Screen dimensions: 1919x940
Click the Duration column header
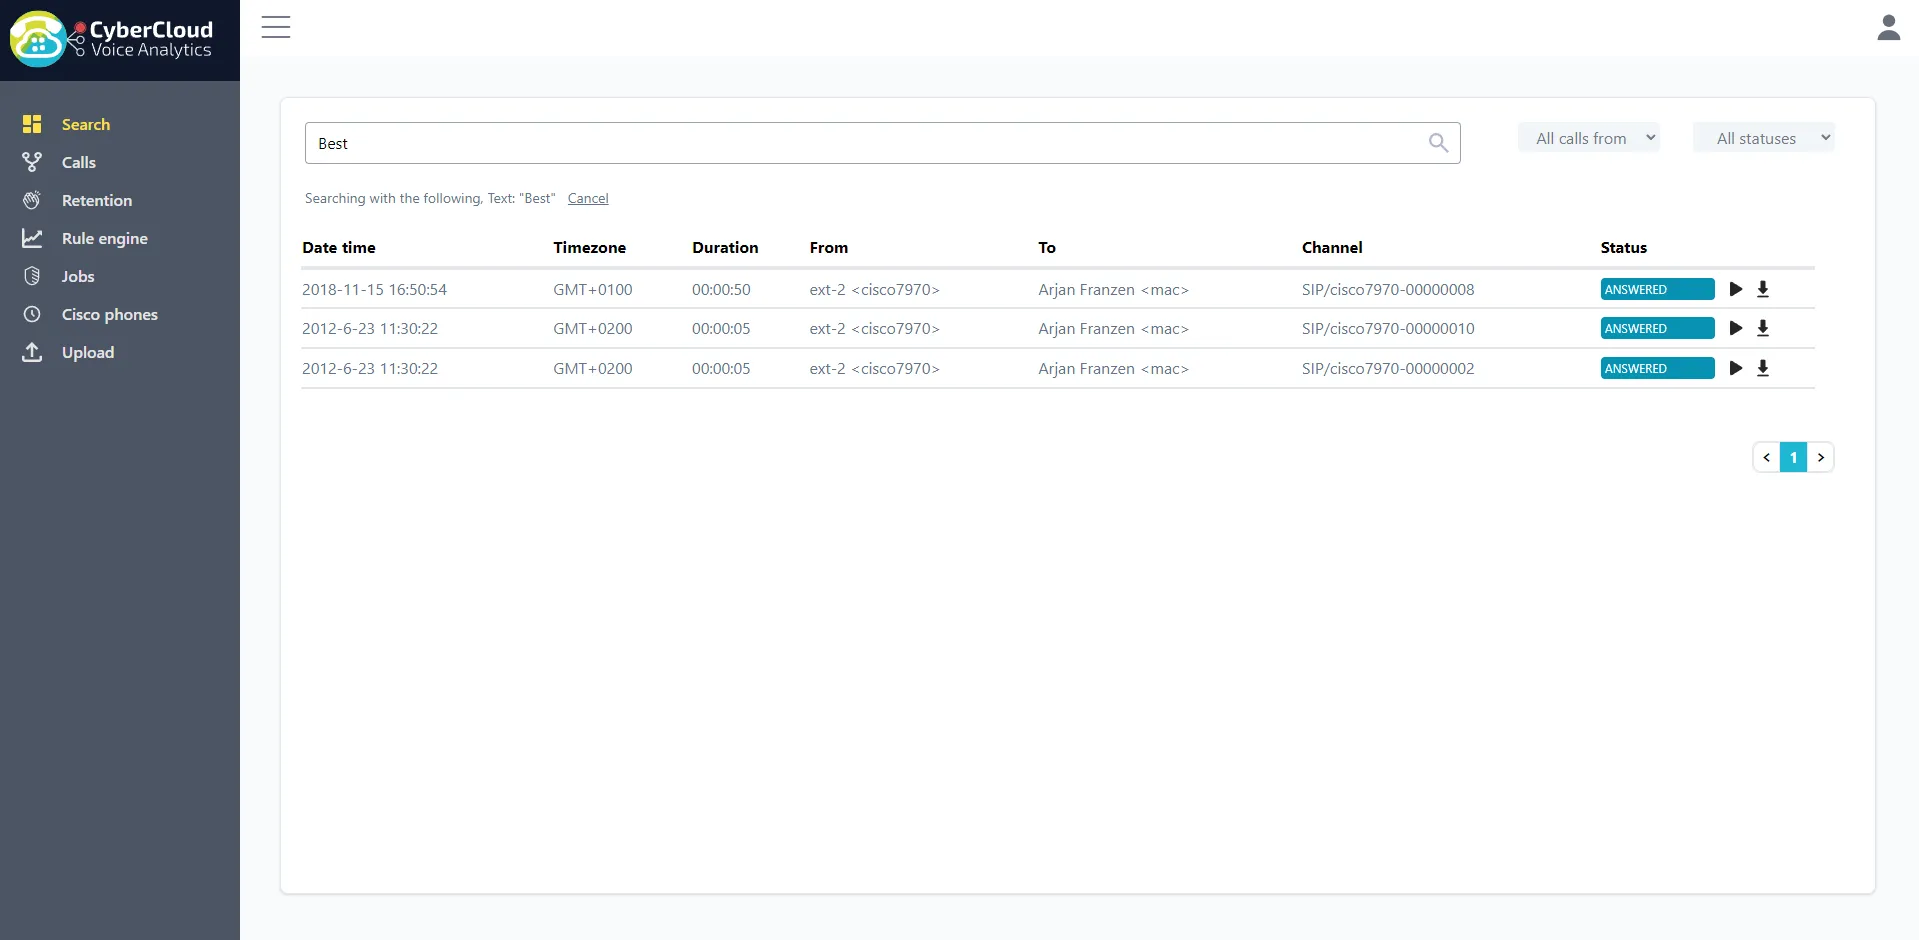725,247
